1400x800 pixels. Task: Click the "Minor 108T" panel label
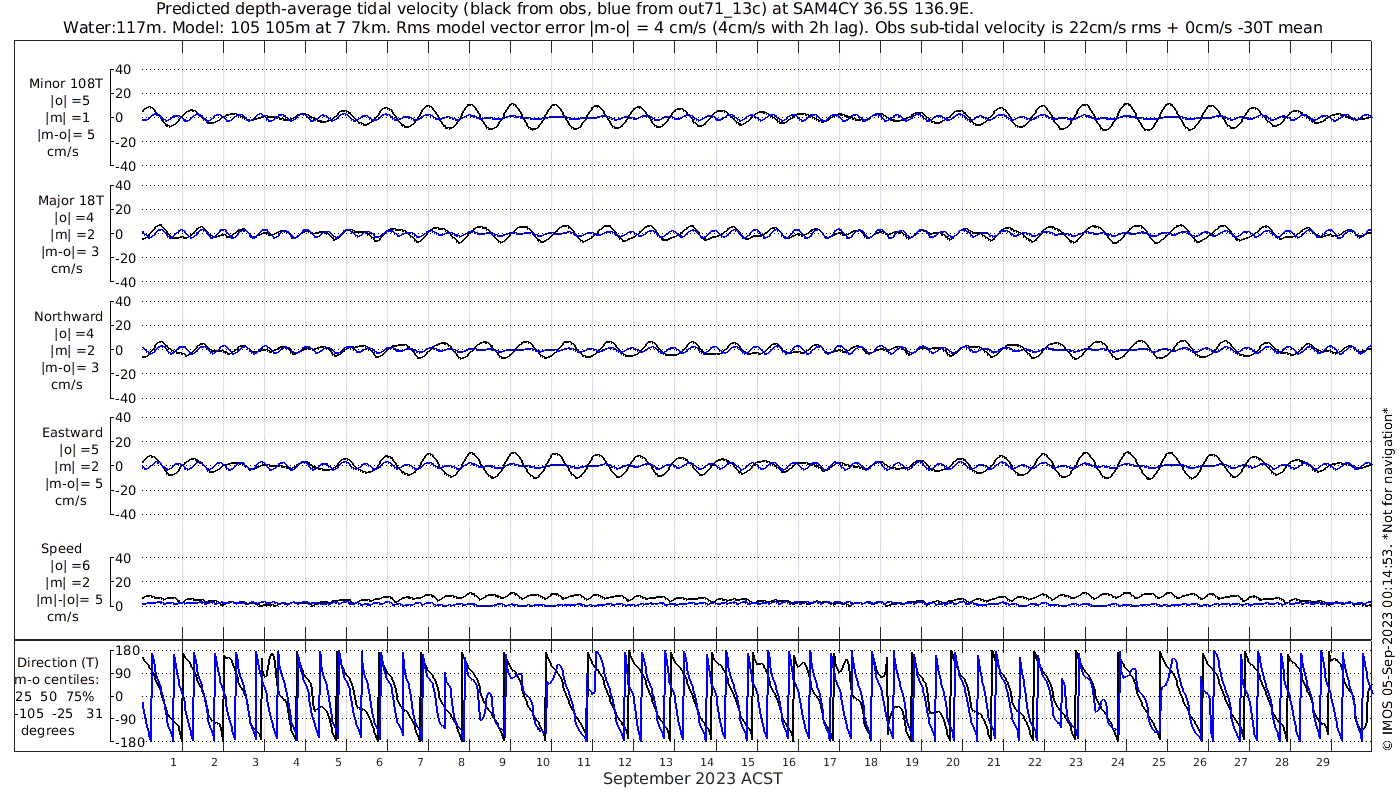point(66,84)
